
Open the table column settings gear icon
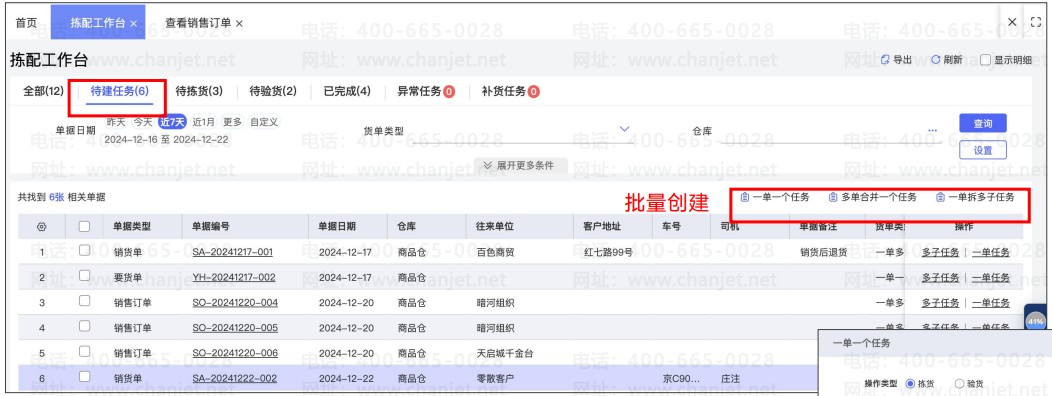(x=41, y=227)
